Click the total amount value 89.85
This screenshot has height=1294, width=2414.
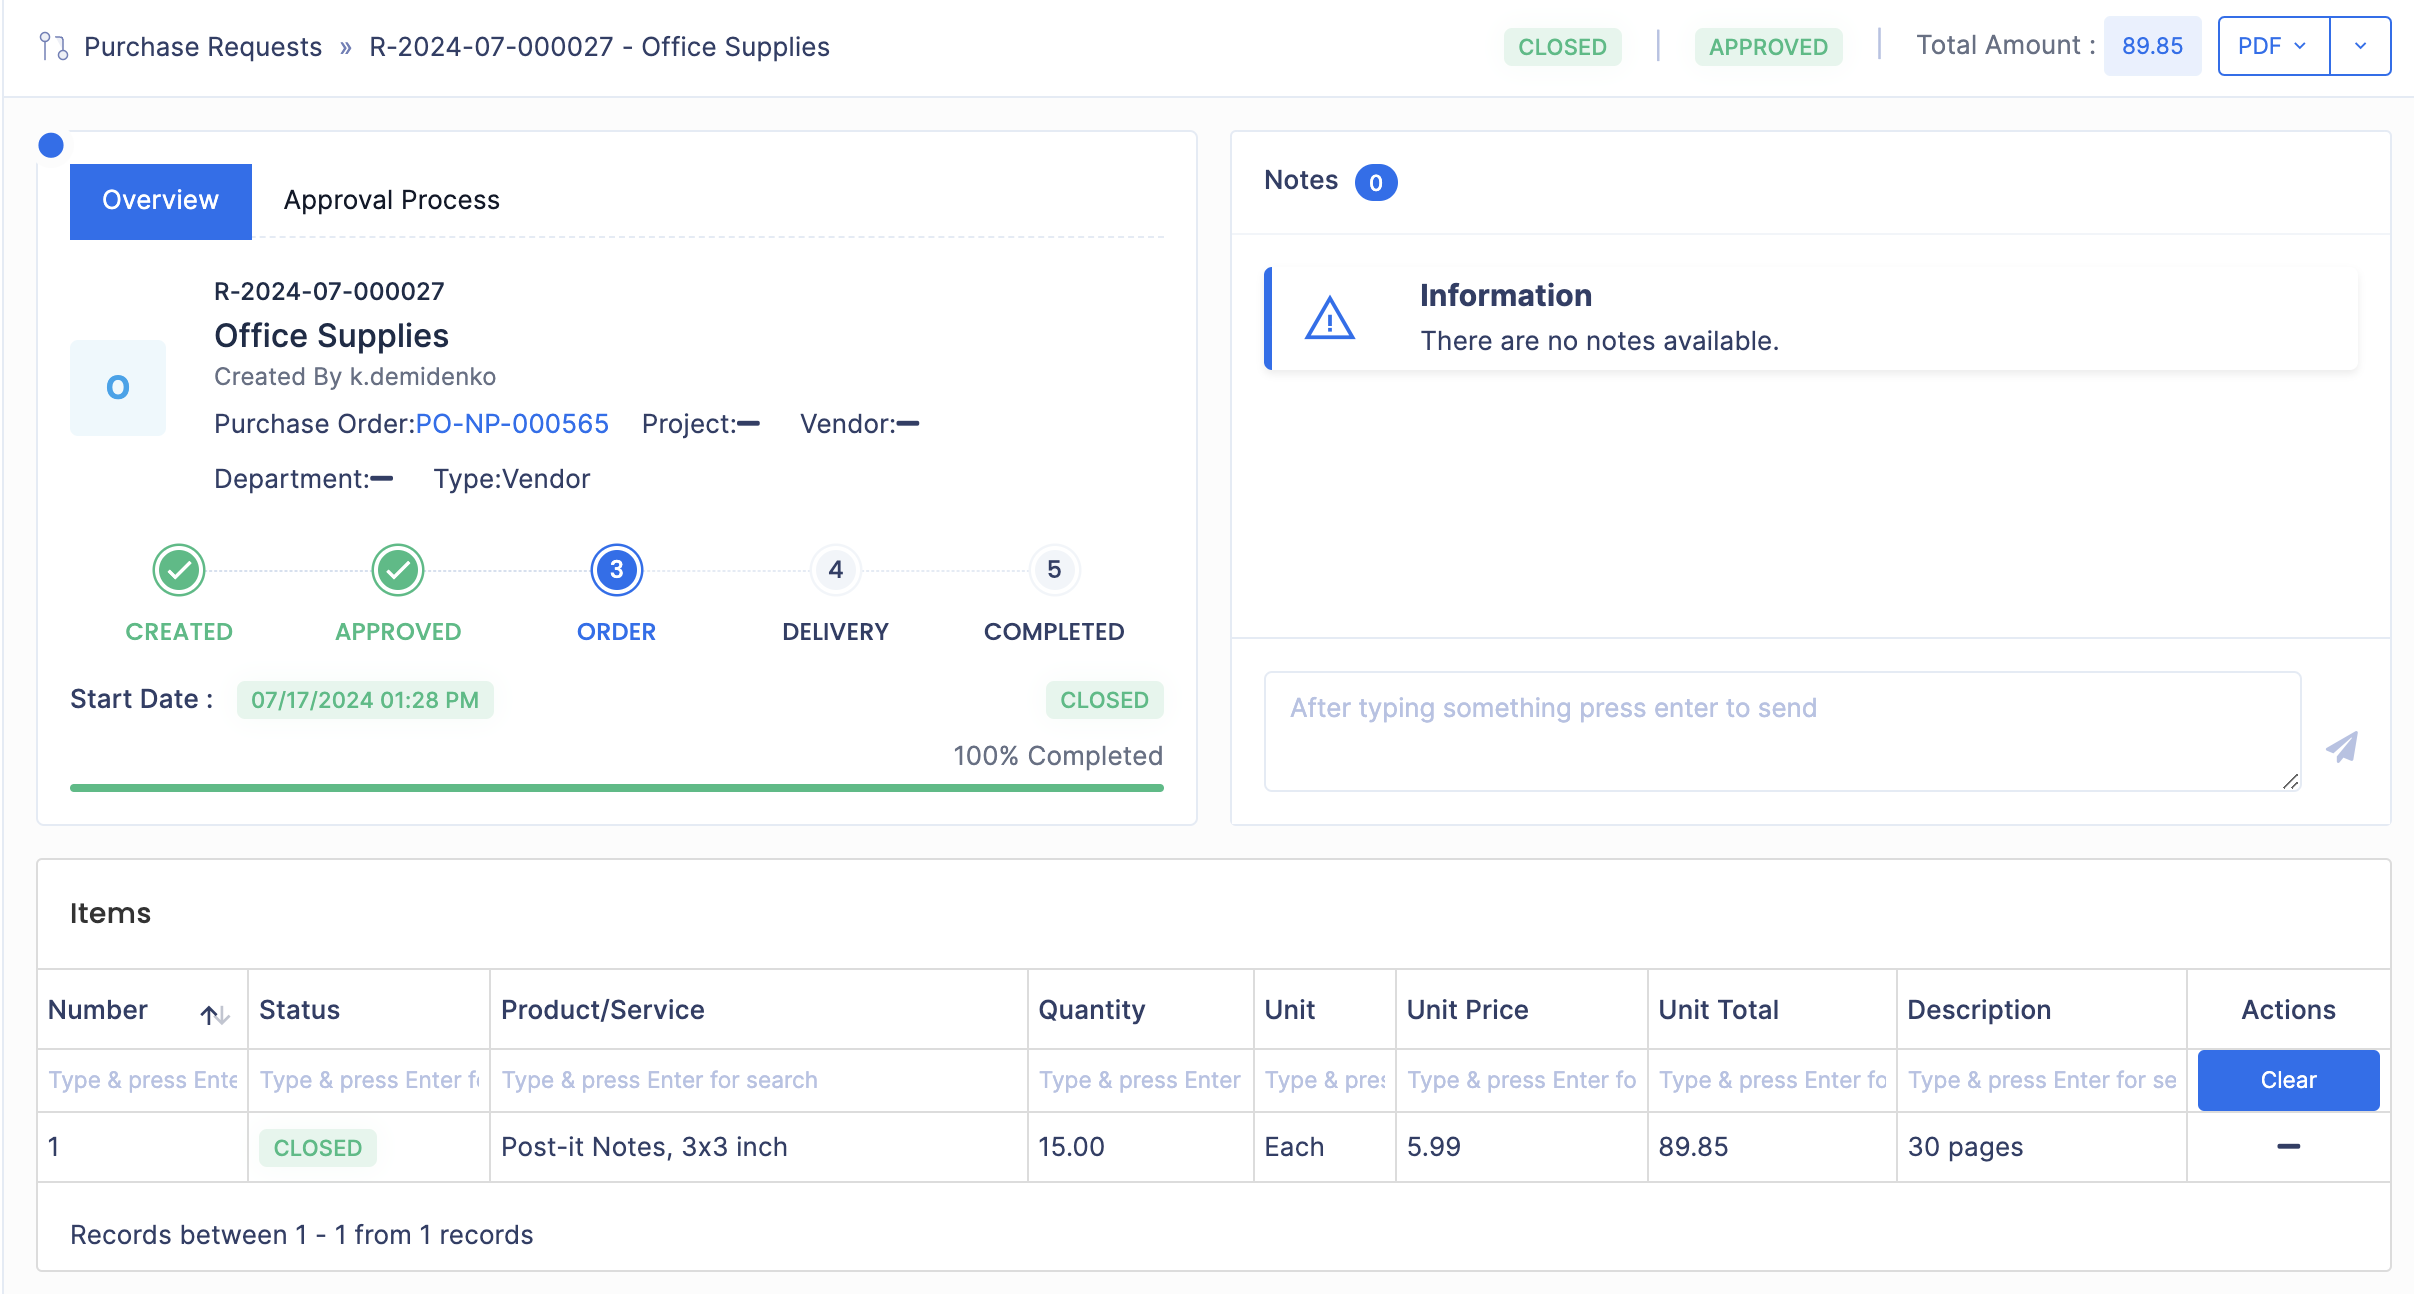(x=2152, y=46)
